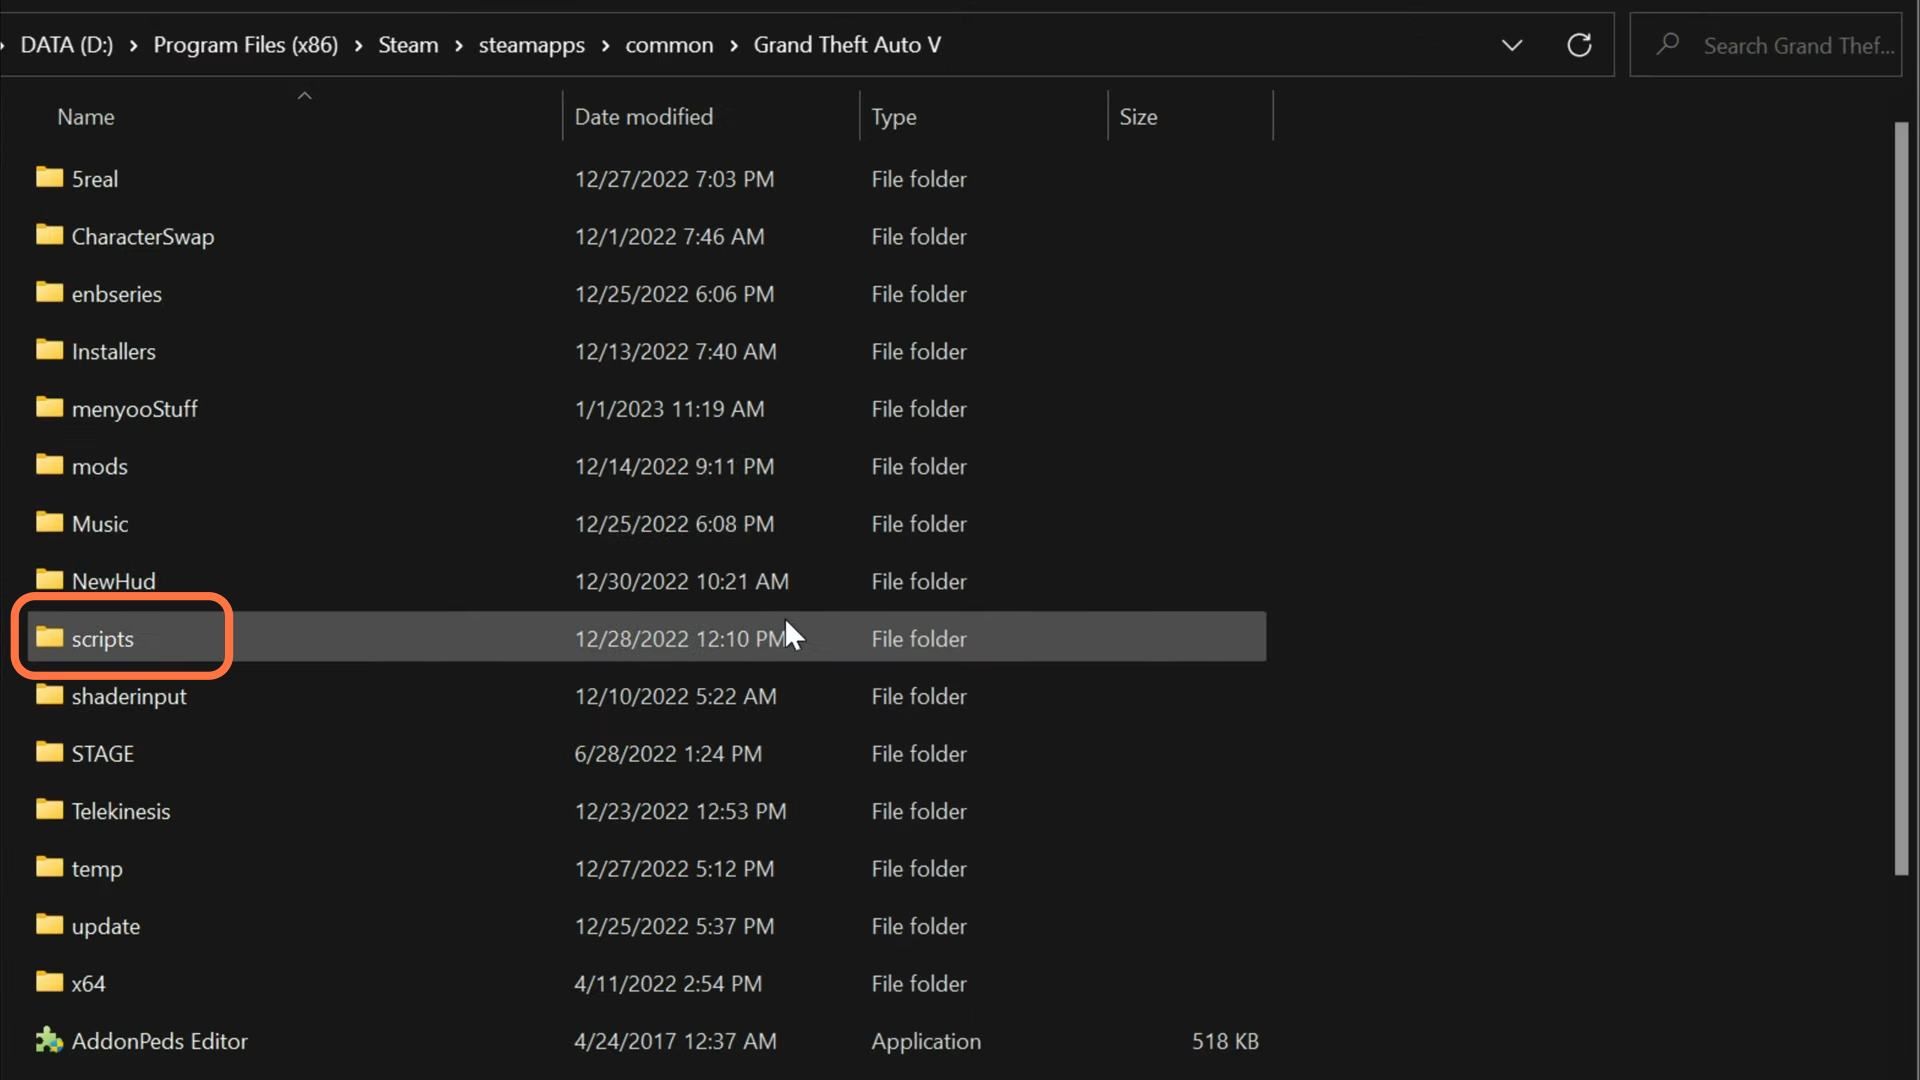Click date 4/24/2017 12:37 AM
Screen dimensions: 1920x1080
tap(675, 1041)
